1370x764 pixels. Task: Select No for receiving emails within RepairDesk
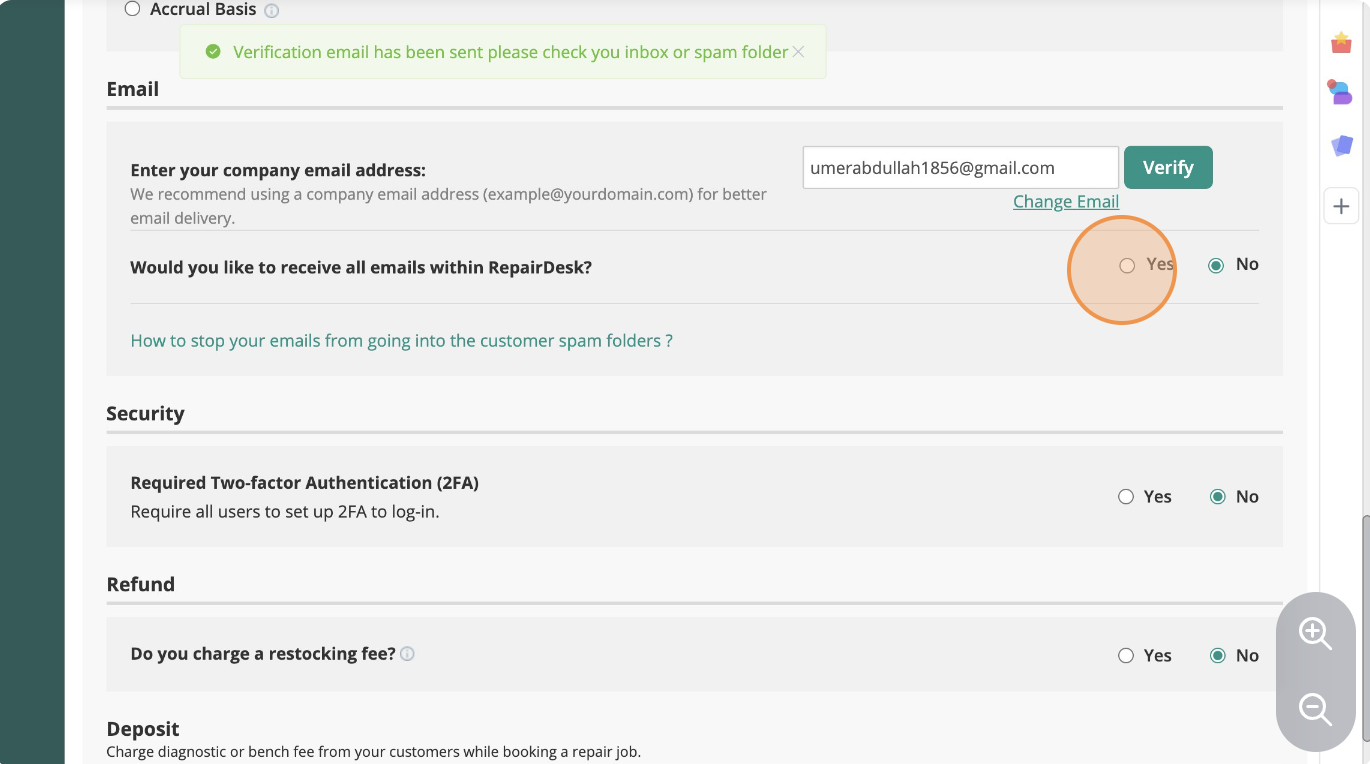click(x=1216, y=265)
